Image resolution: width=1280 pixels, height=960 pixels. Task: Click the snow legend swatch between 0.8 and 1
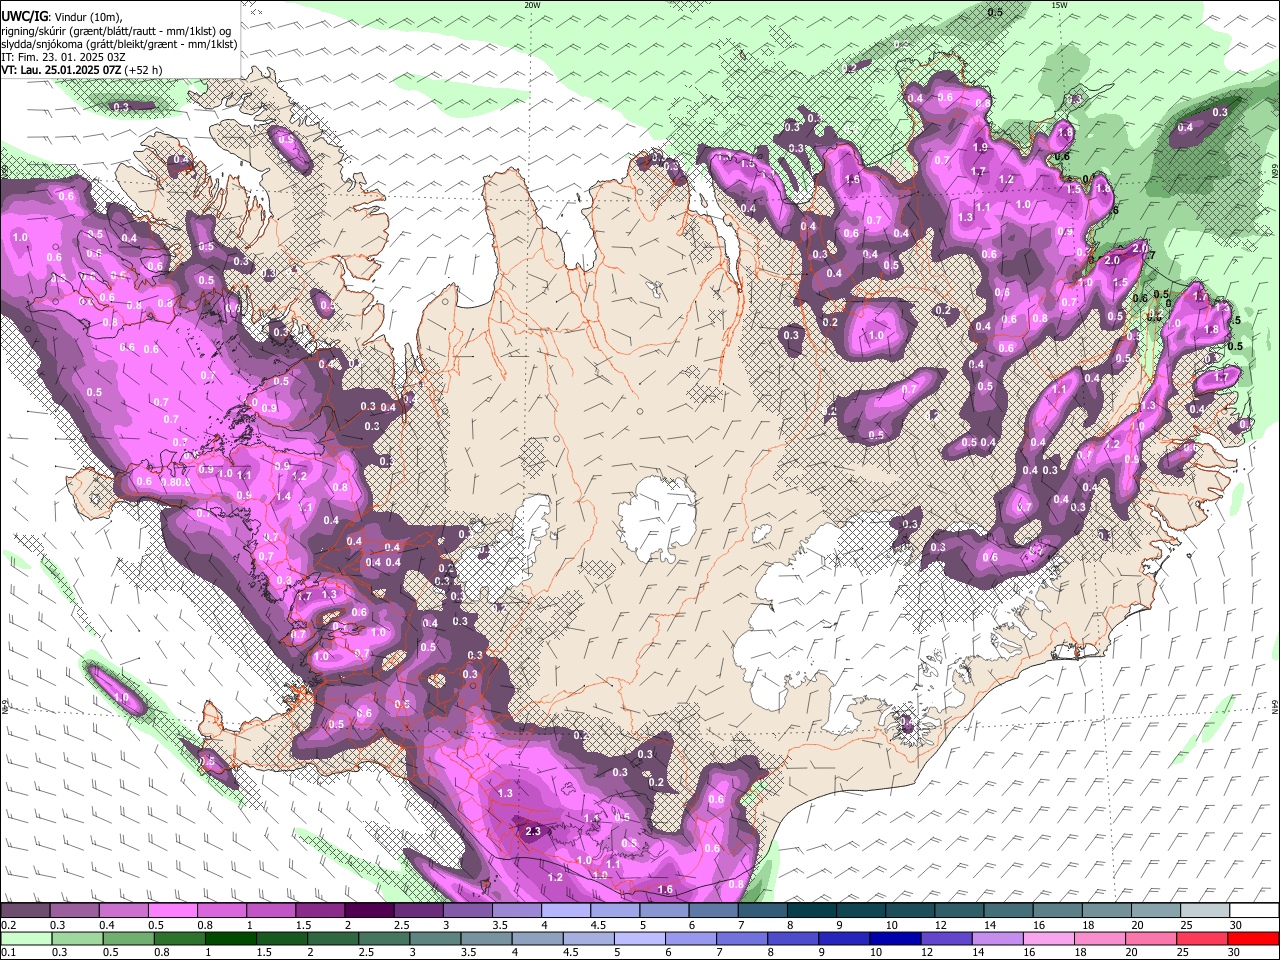pyautogui.click(x=221, y=911)
